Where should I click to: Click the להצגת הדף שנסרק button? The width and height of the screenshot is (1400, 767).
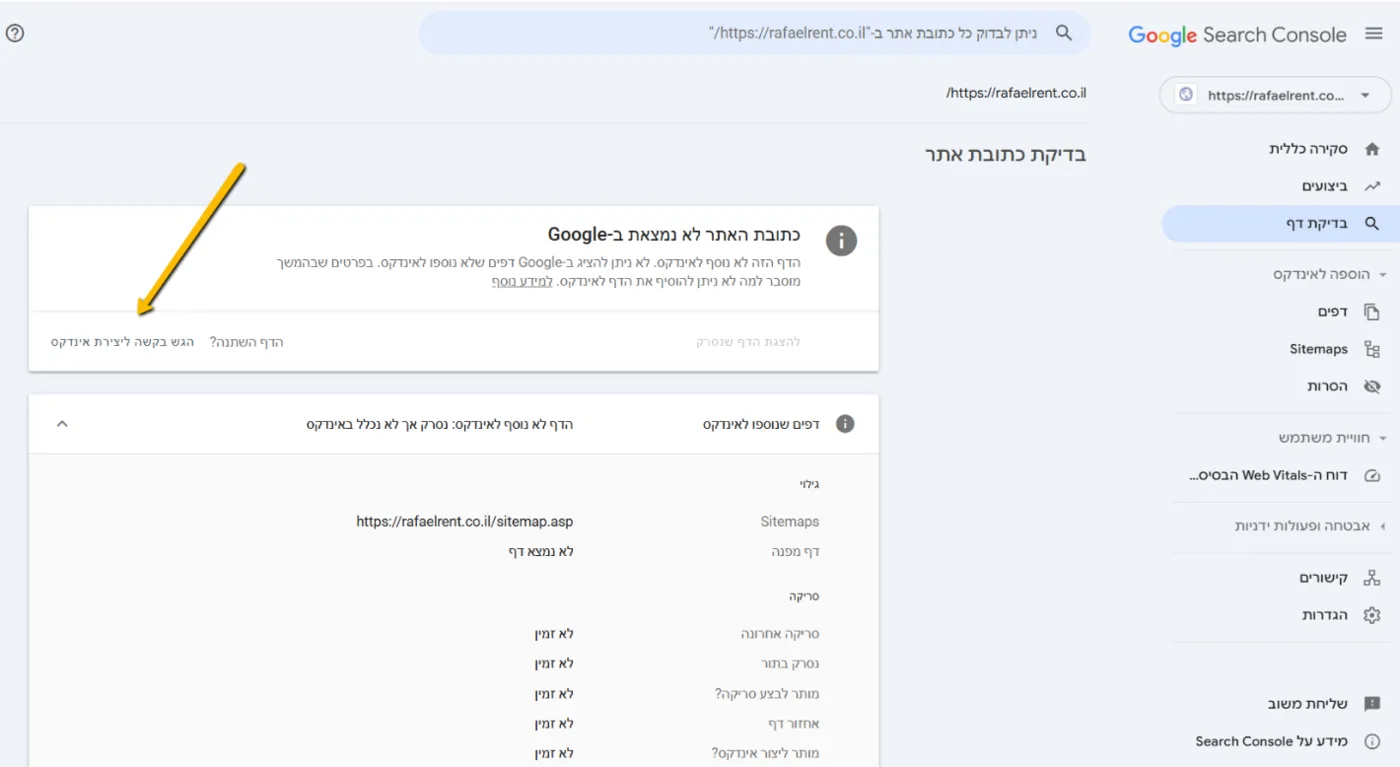(x=748, y=342)
